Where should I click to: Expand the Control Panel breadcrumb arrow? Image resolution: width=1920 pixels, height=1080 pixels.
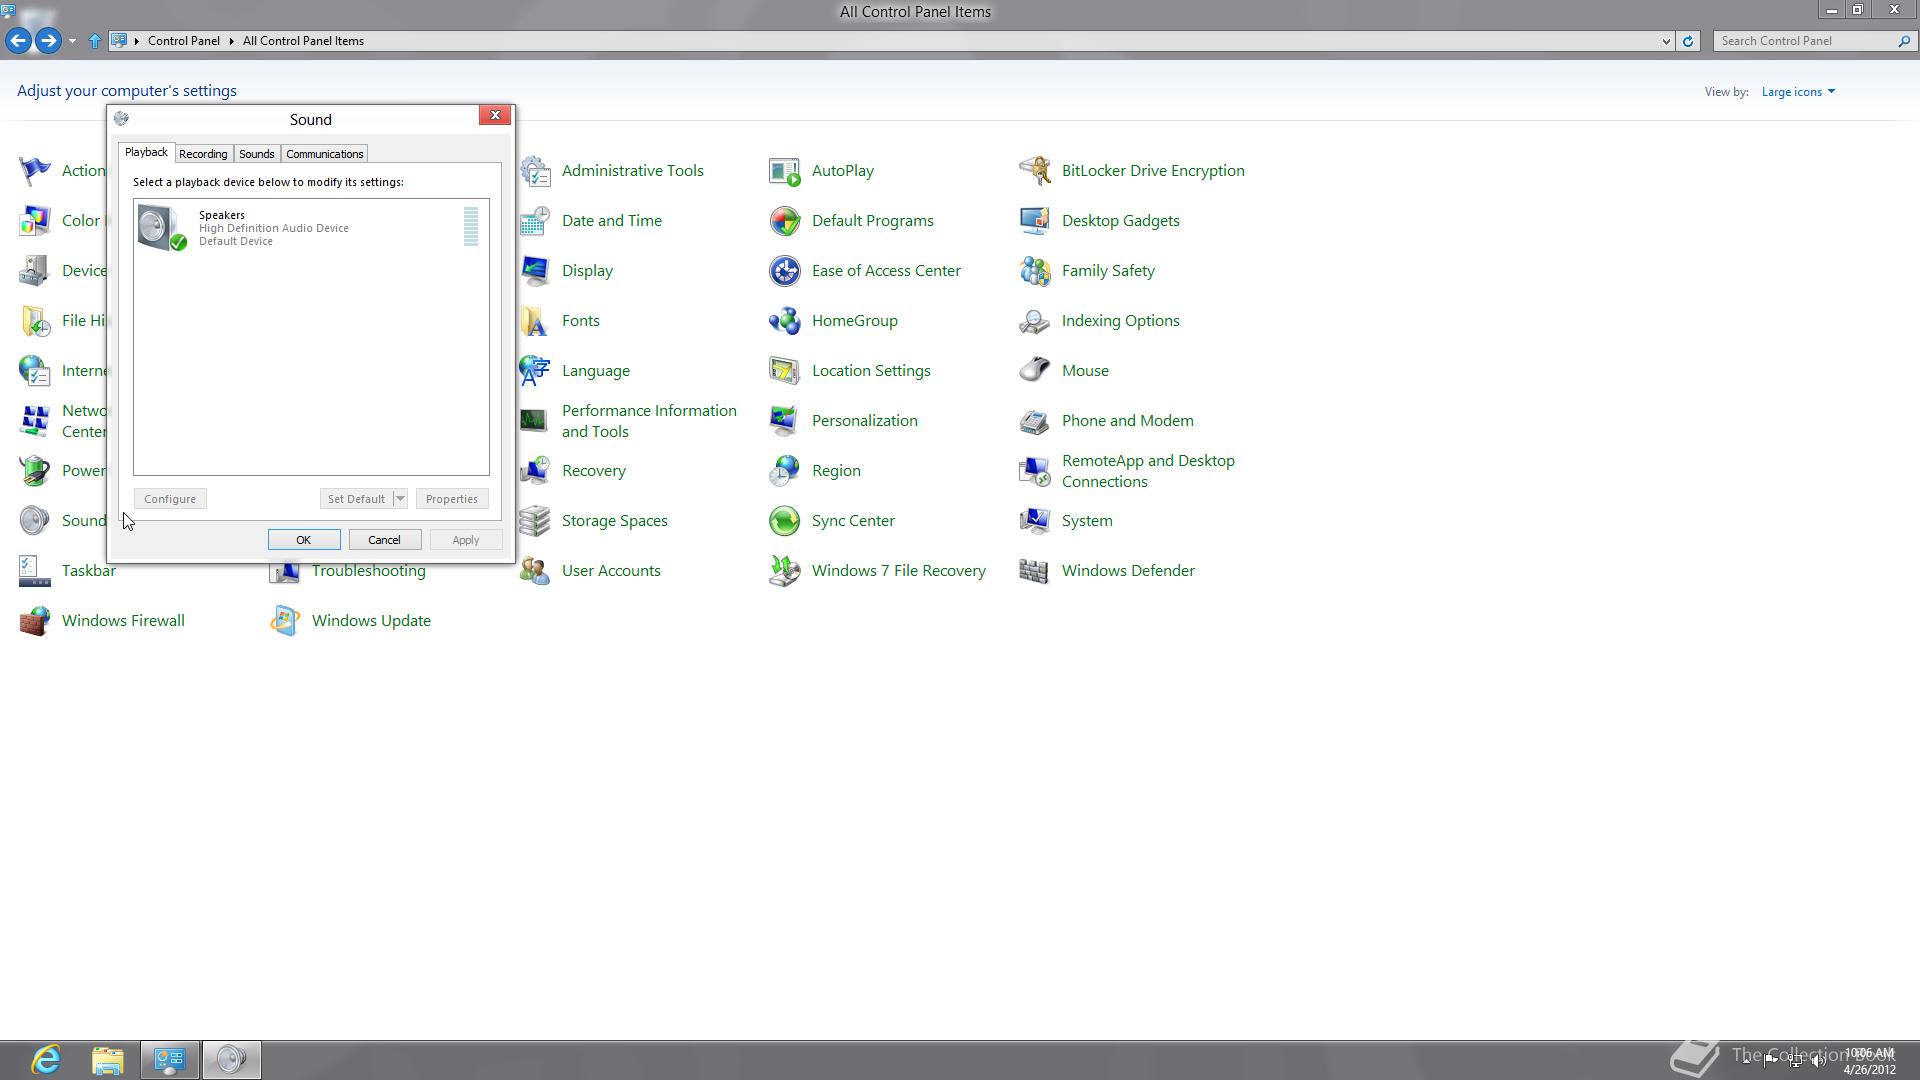pos(231,41)
